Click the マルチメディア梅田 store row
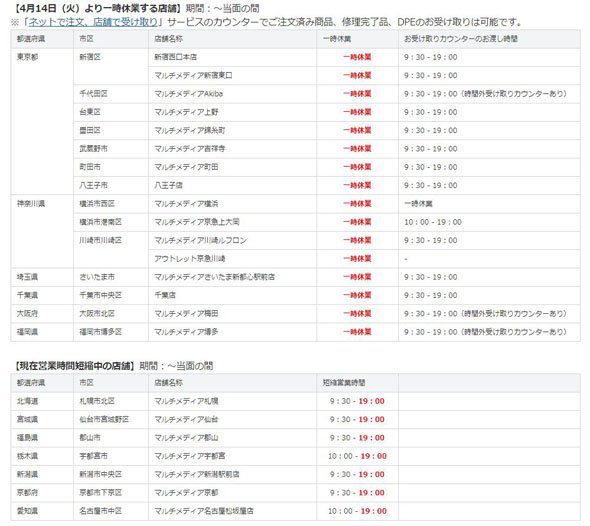The width and height of the screenshot is (590, 526). pos(295,314)
